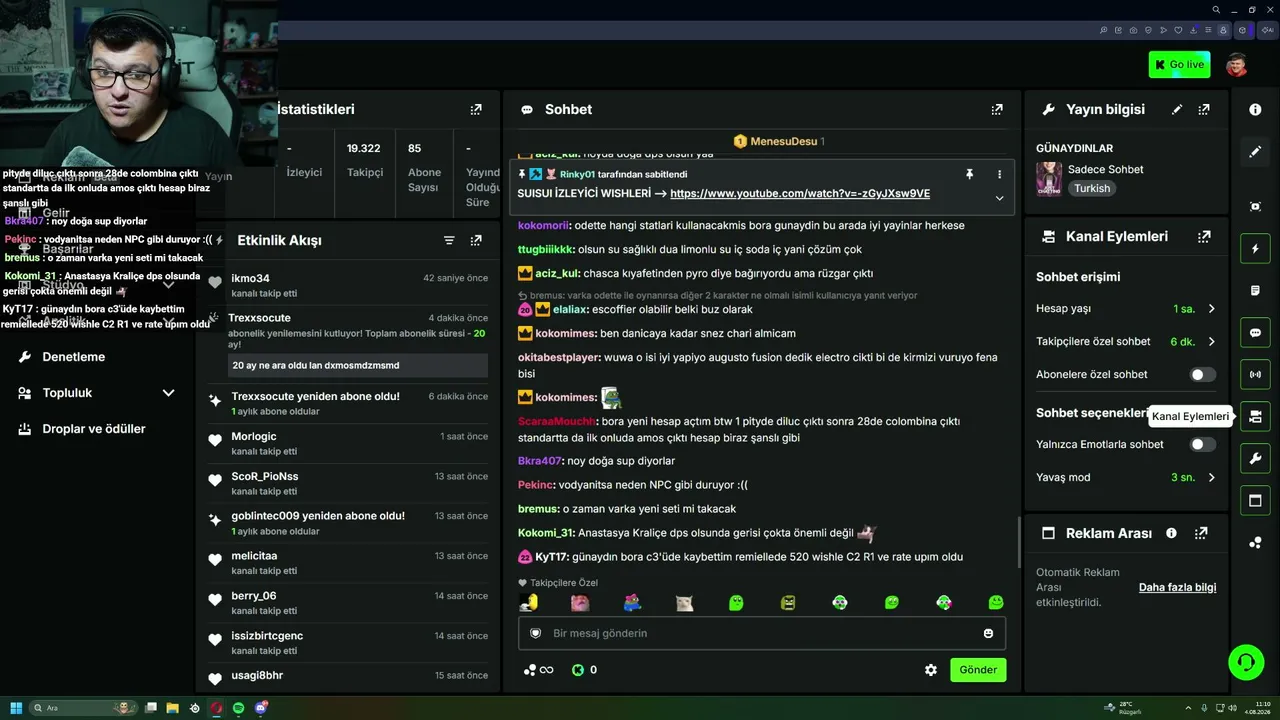The image size is (1280, 720).
Task: Click Morlogic in the activity feed
Action: 254,436
